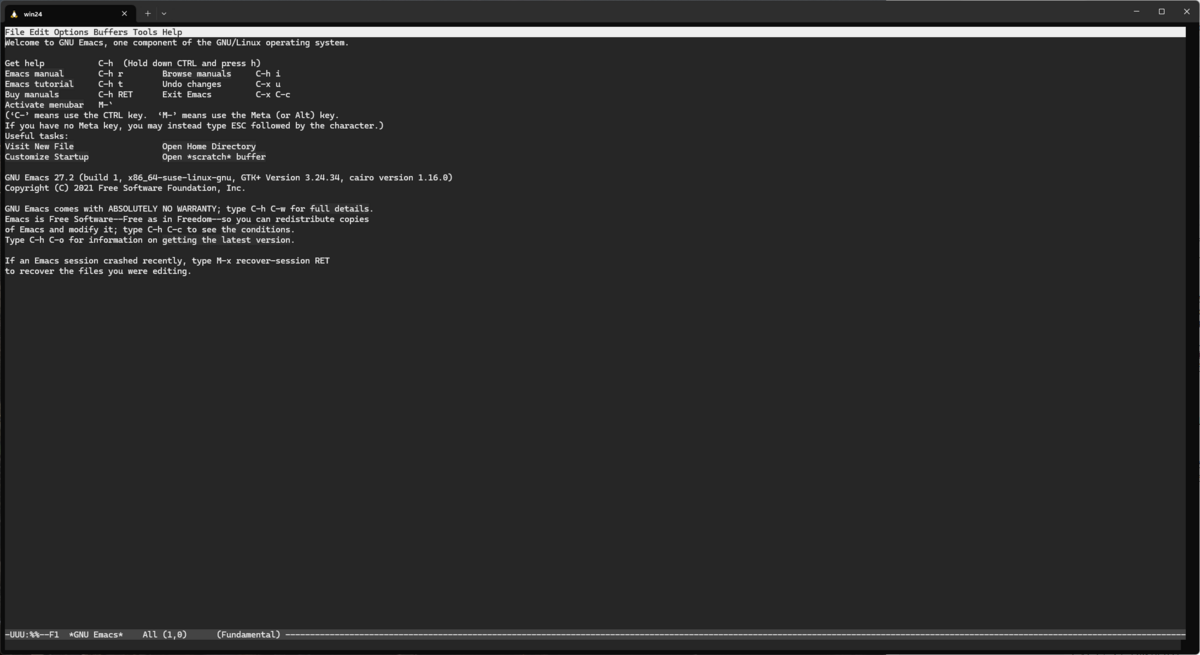Click the 'C-h C-w' warranty key text

click(266, 209)
